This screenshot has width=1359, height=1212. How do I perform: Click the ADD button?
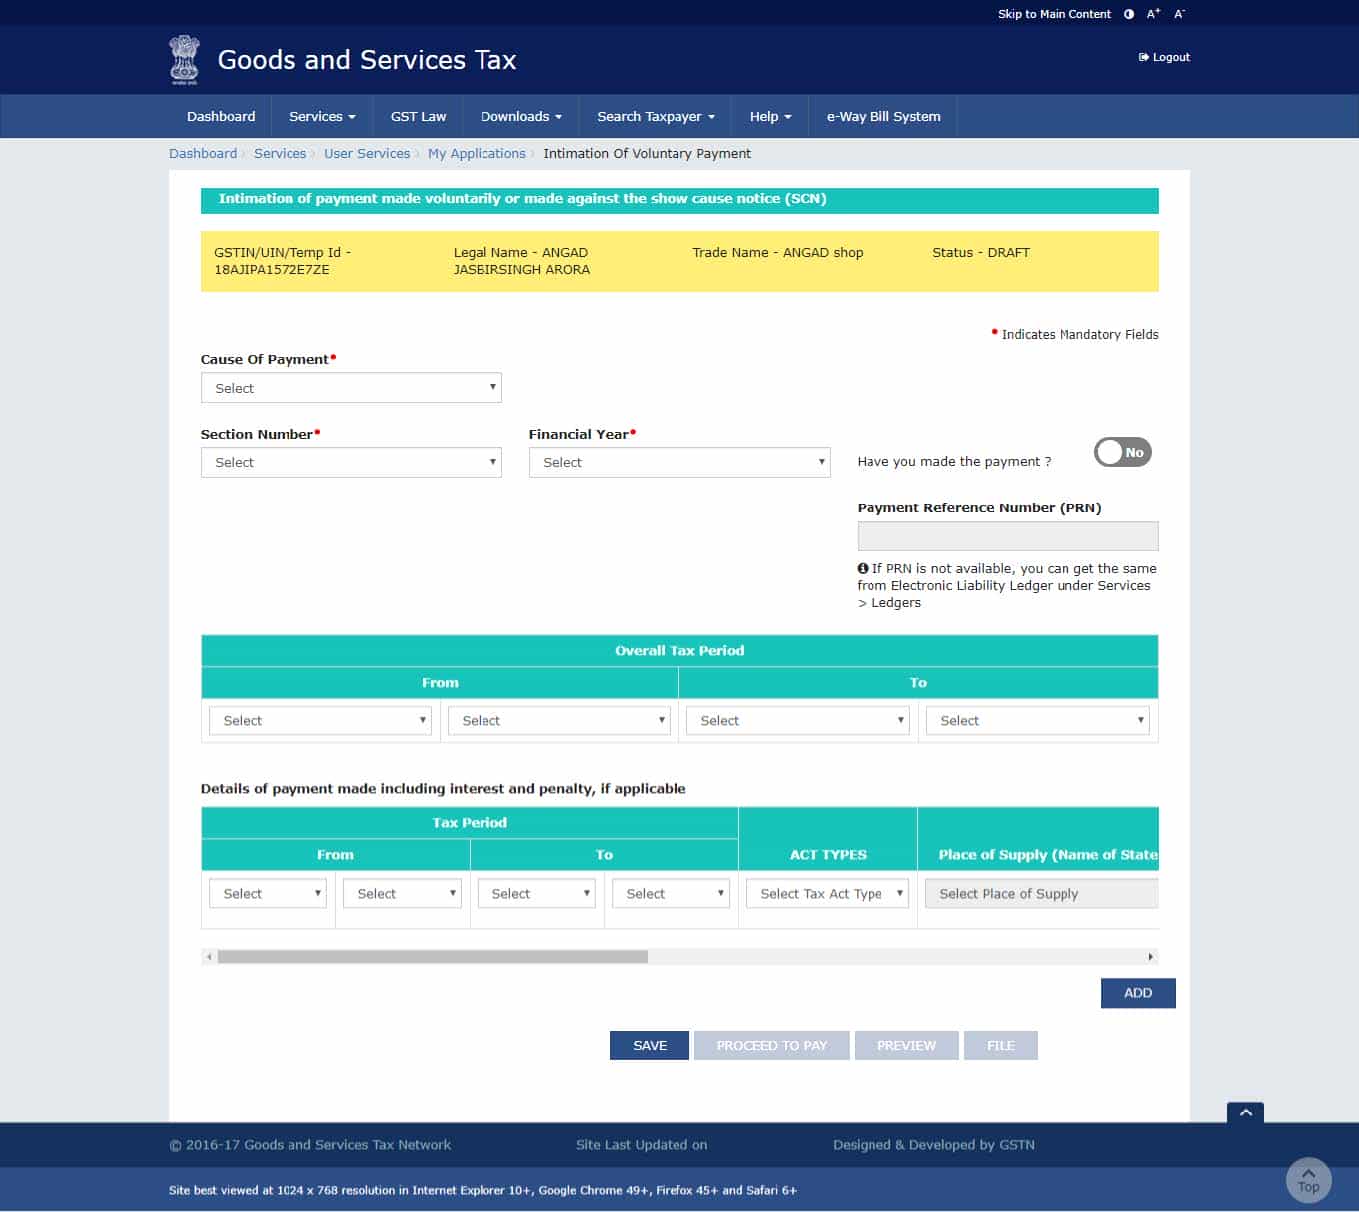(x=1138, y=993)
